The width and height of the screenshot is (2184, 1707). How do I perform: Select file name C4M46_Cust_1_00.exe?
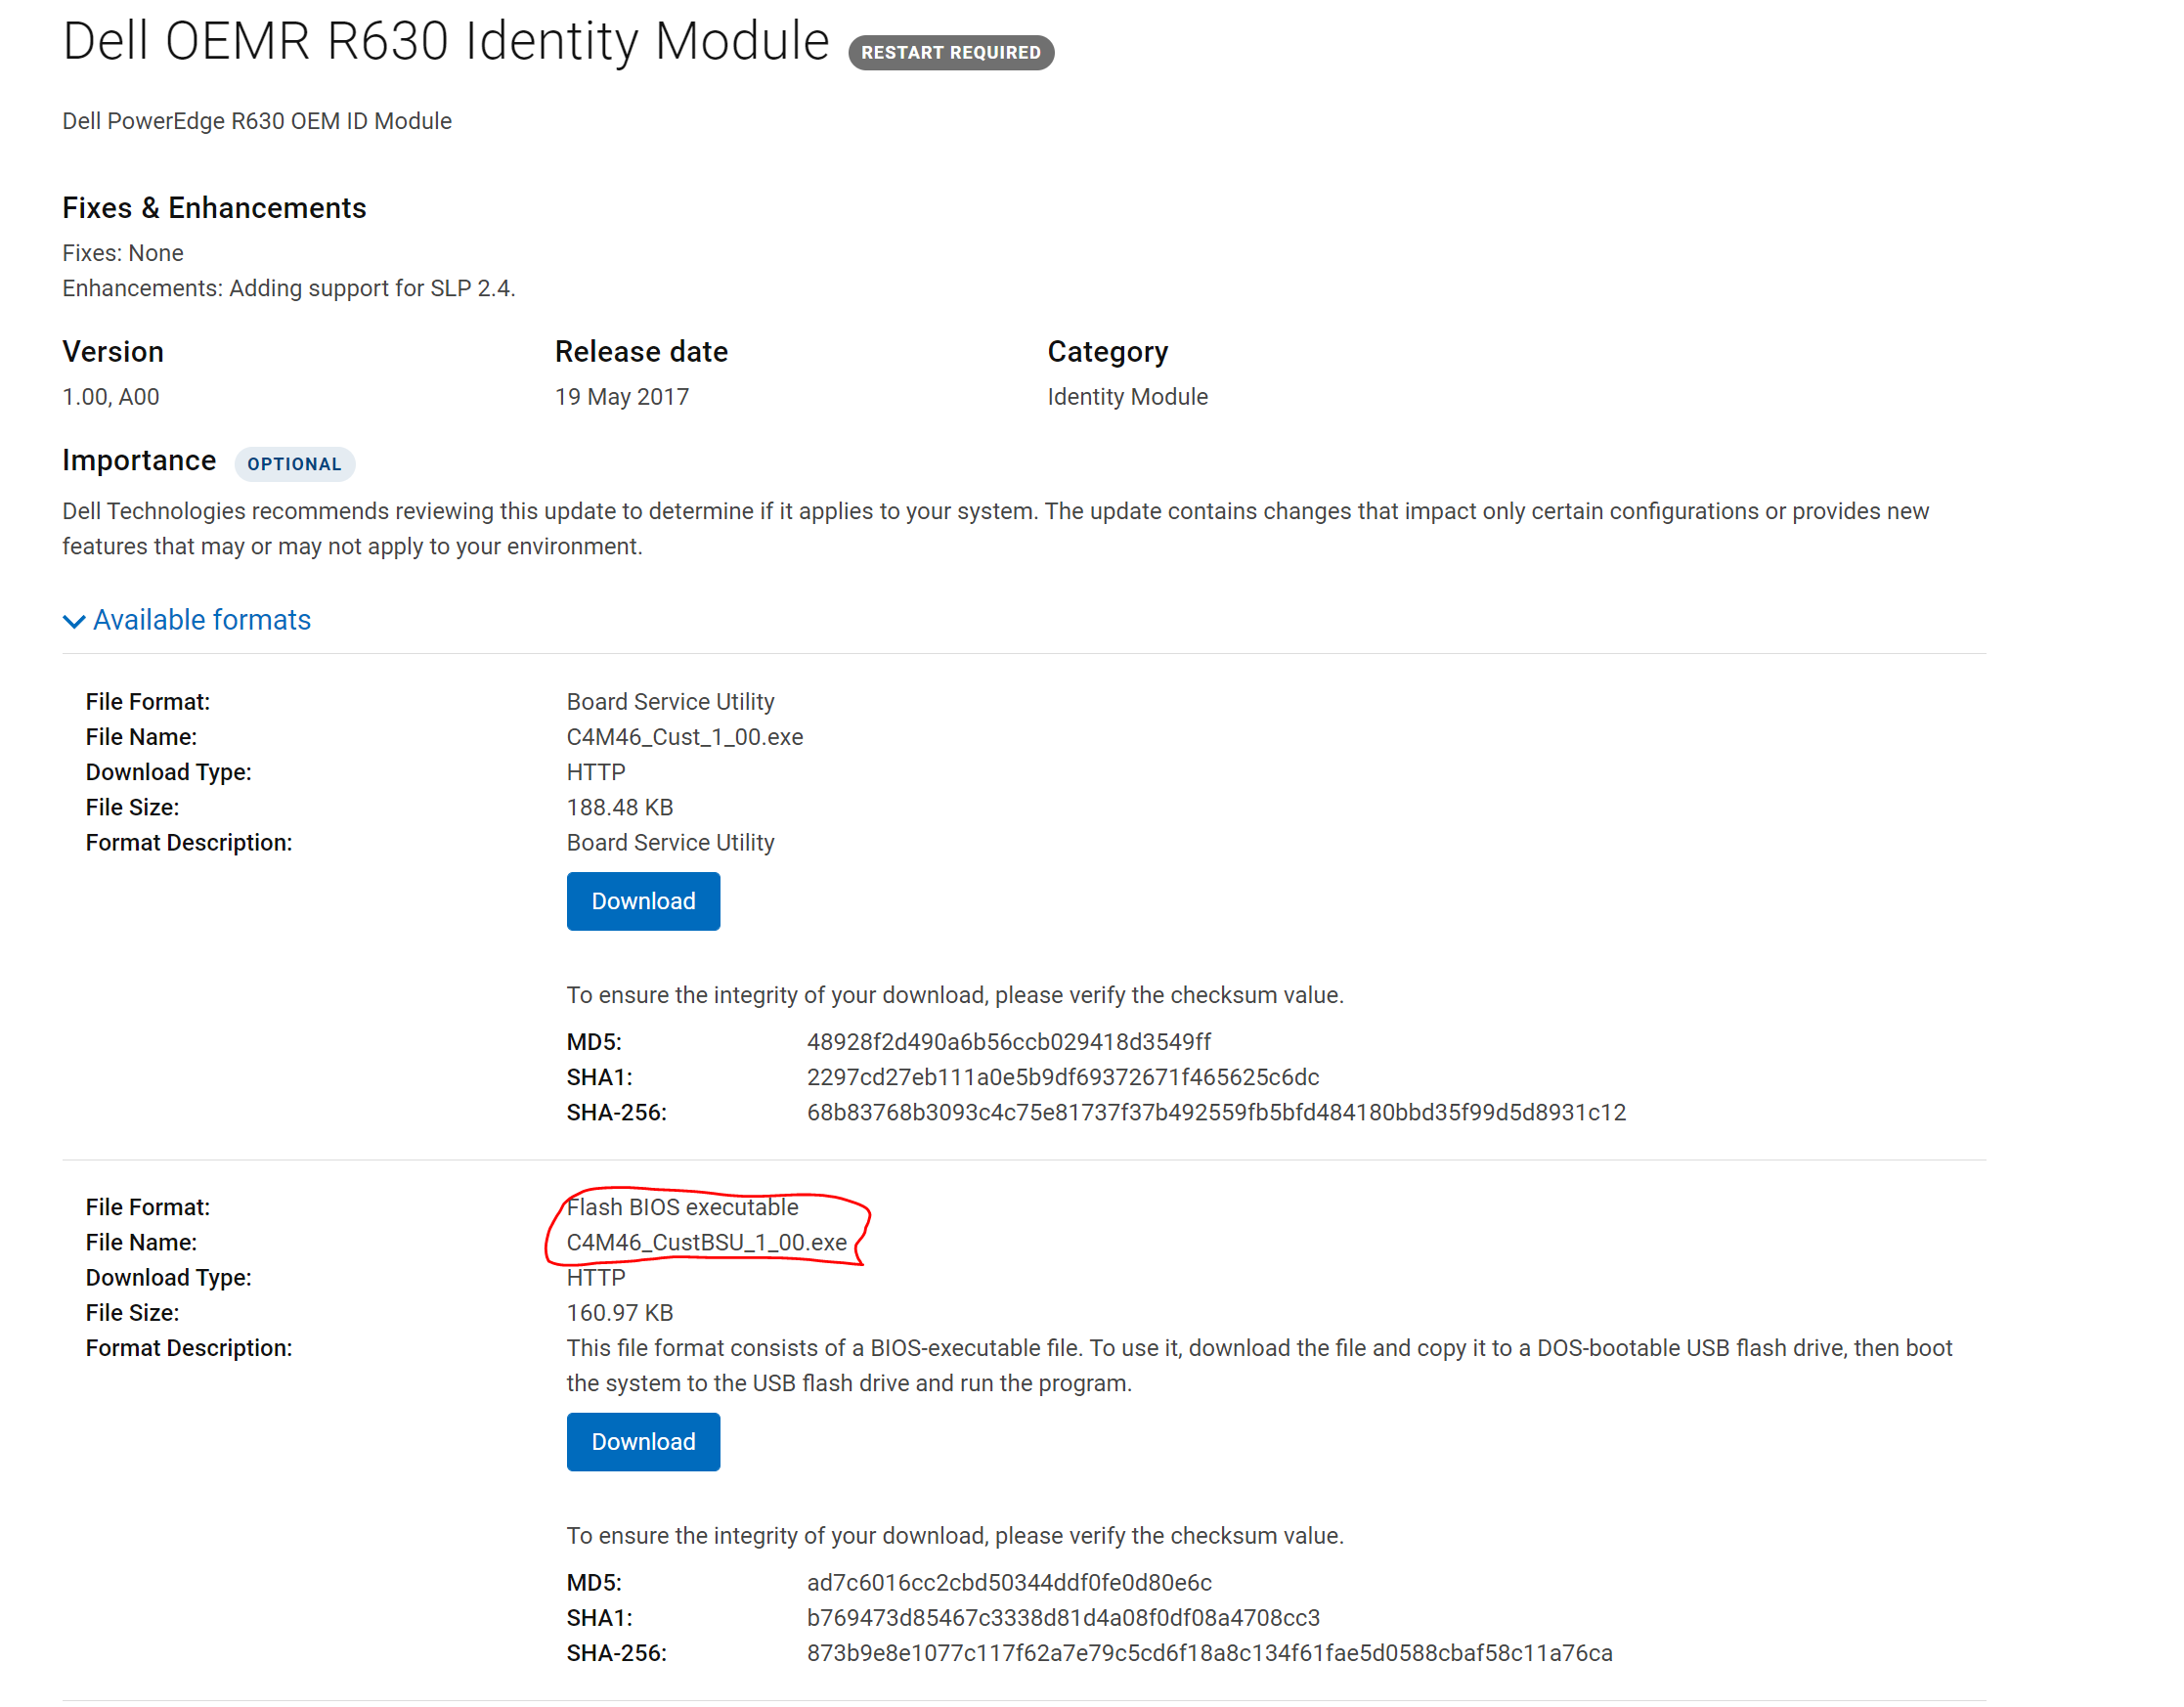[x=685, y=738]
